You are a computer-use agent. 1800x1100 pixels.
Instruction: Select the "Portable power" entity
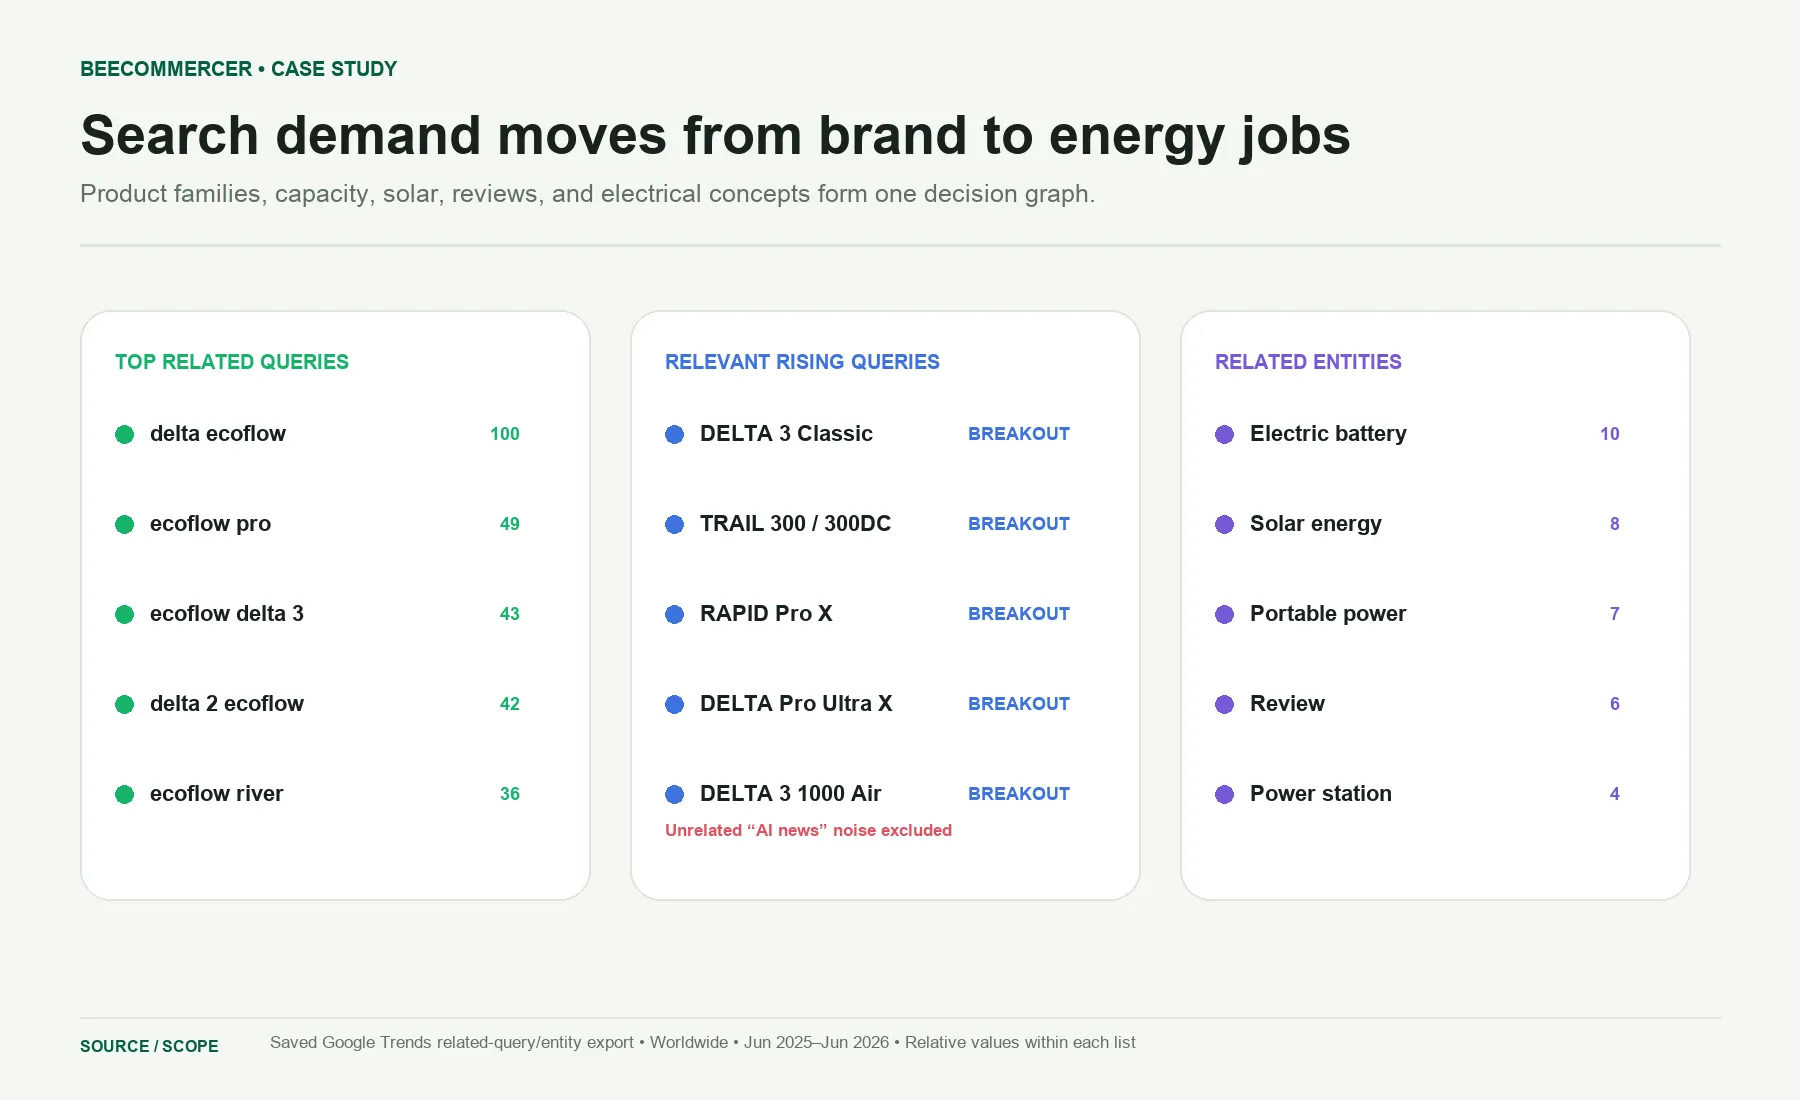(x=1328, y=614)
